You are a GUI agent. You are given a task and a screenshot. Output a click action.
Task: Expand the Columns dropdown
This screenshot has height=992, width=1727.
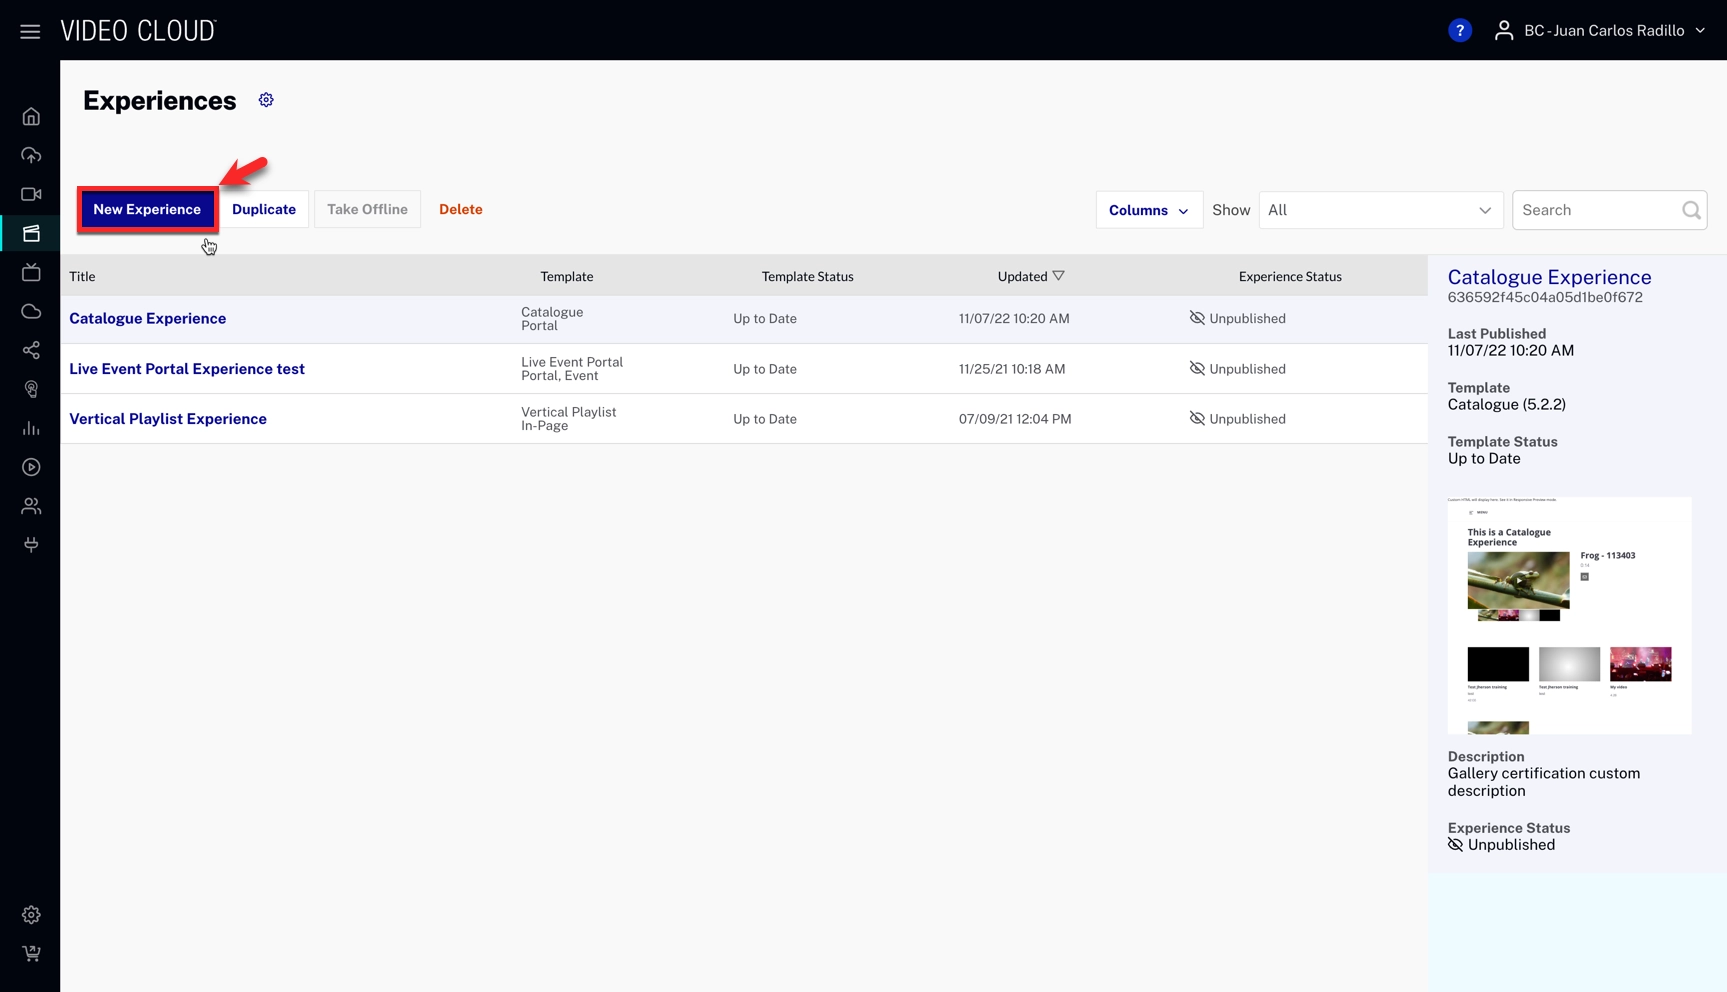pyautogui.click(x=1148, y=210)
